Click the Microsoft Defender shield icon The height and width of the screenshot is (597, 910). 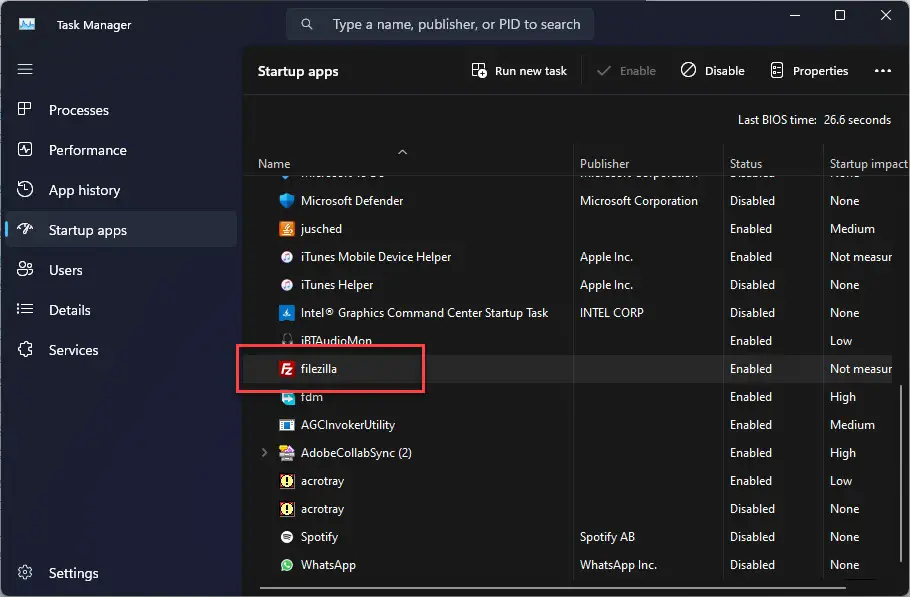[287, 201]
